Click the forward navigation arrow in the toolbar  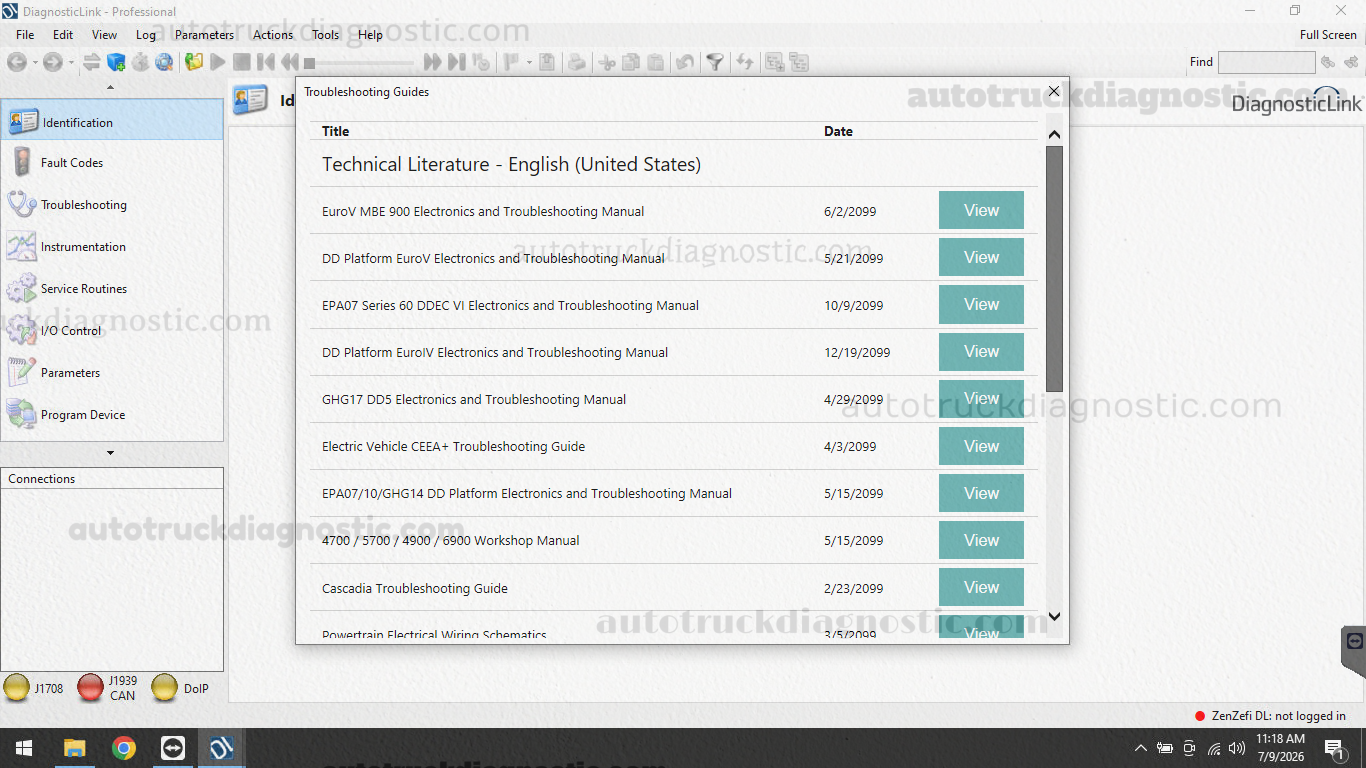(52, 62)
